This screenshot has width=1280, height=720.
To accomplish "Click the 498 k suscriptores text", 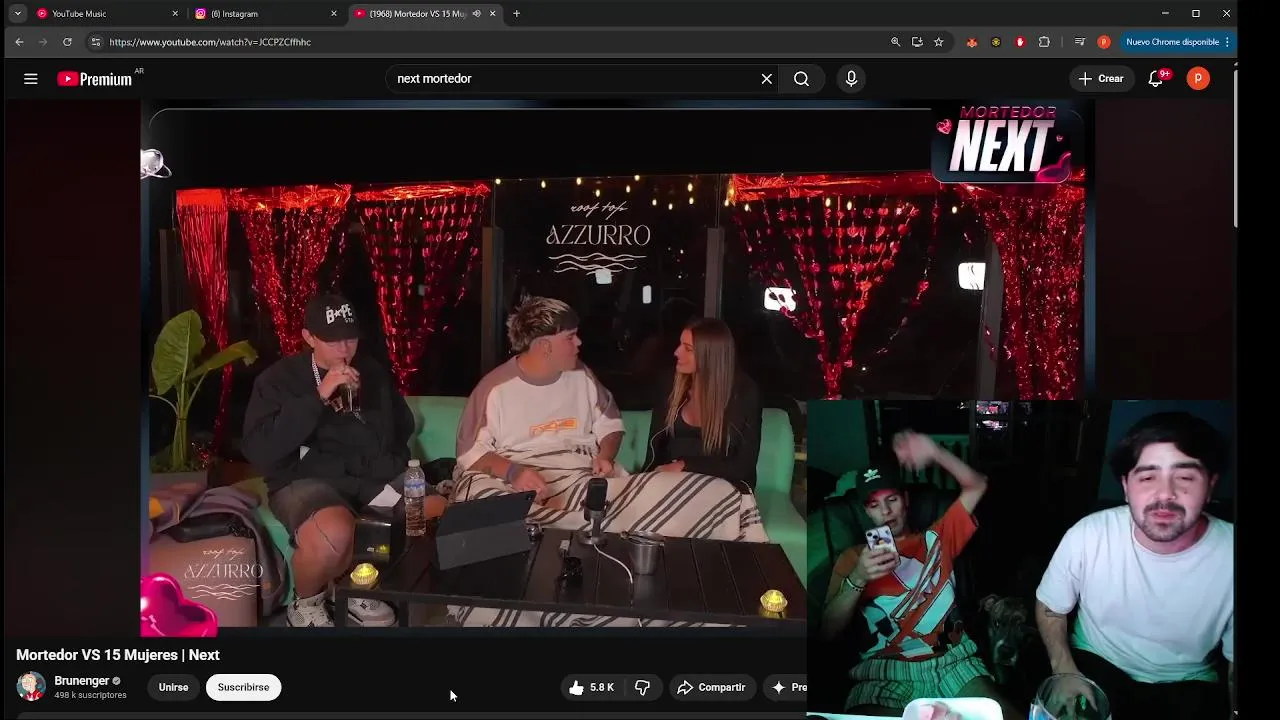I will click(90, 695).
